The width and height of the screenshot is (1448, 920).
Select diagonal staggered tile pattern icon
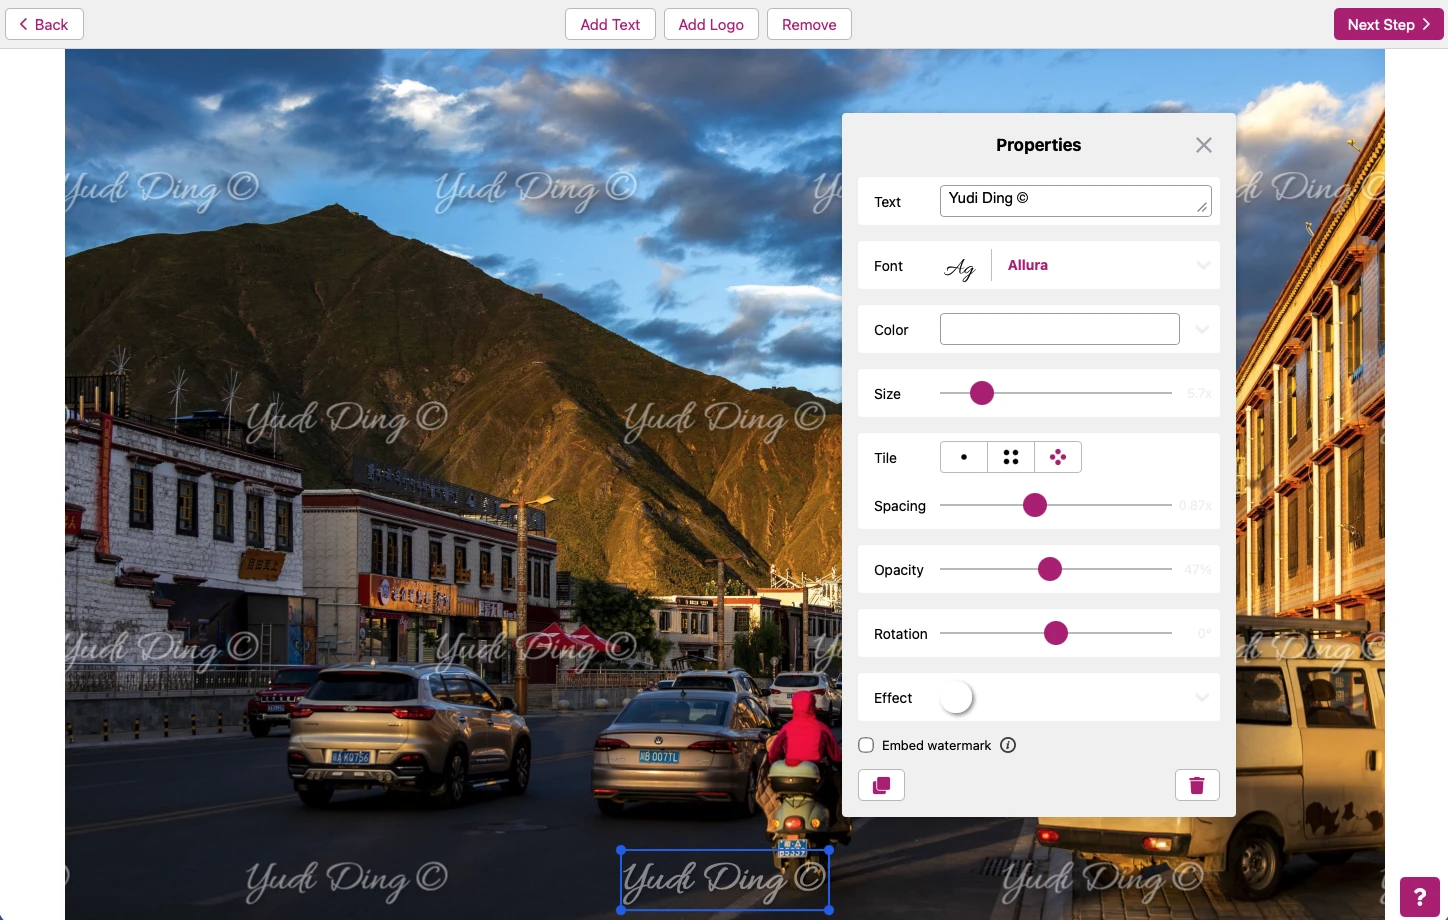[x=1058, y=457]
